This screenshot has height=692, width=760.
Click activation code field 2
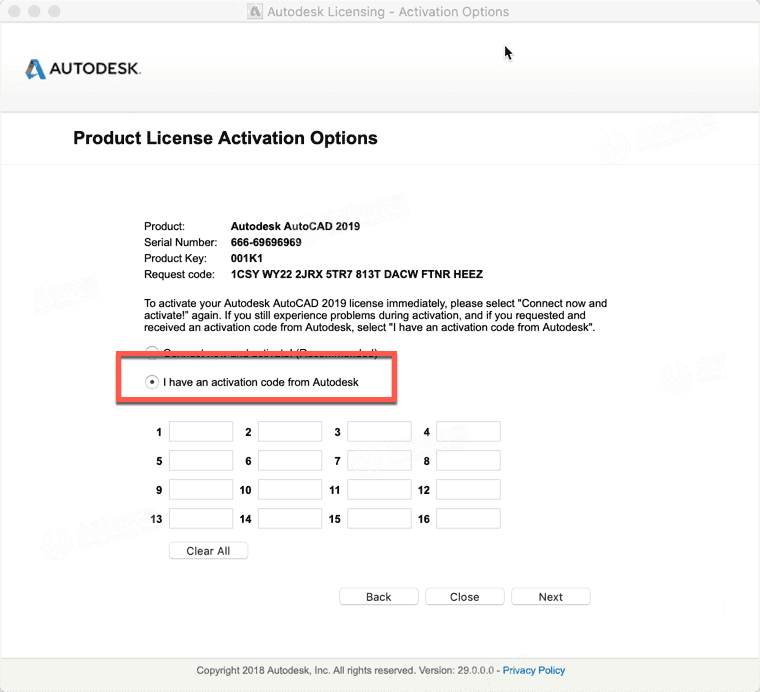(x=290, y=432)
